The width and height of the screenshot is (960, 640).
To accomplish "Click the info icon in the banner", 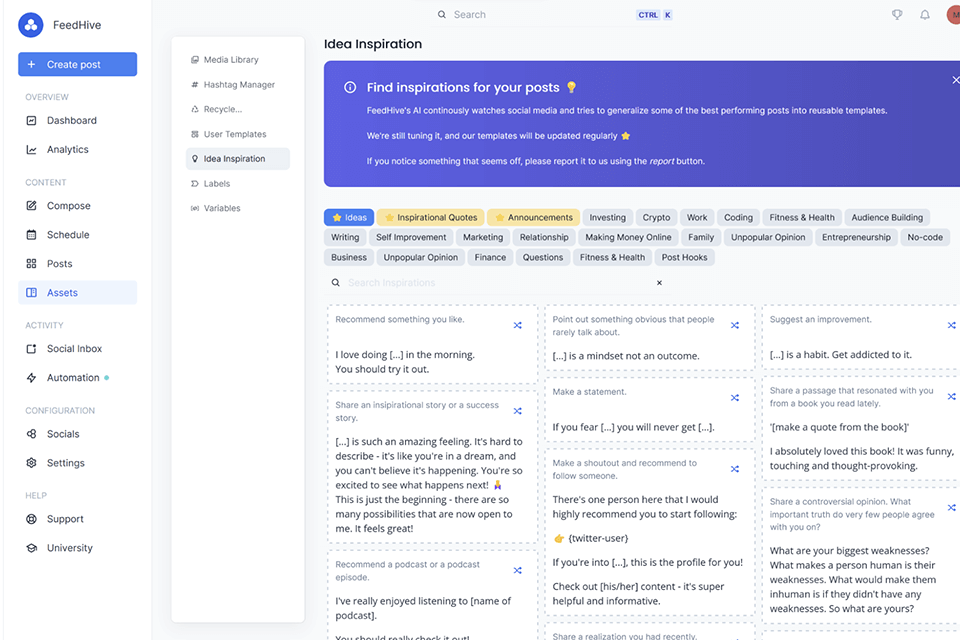I will tap(350, 88).
